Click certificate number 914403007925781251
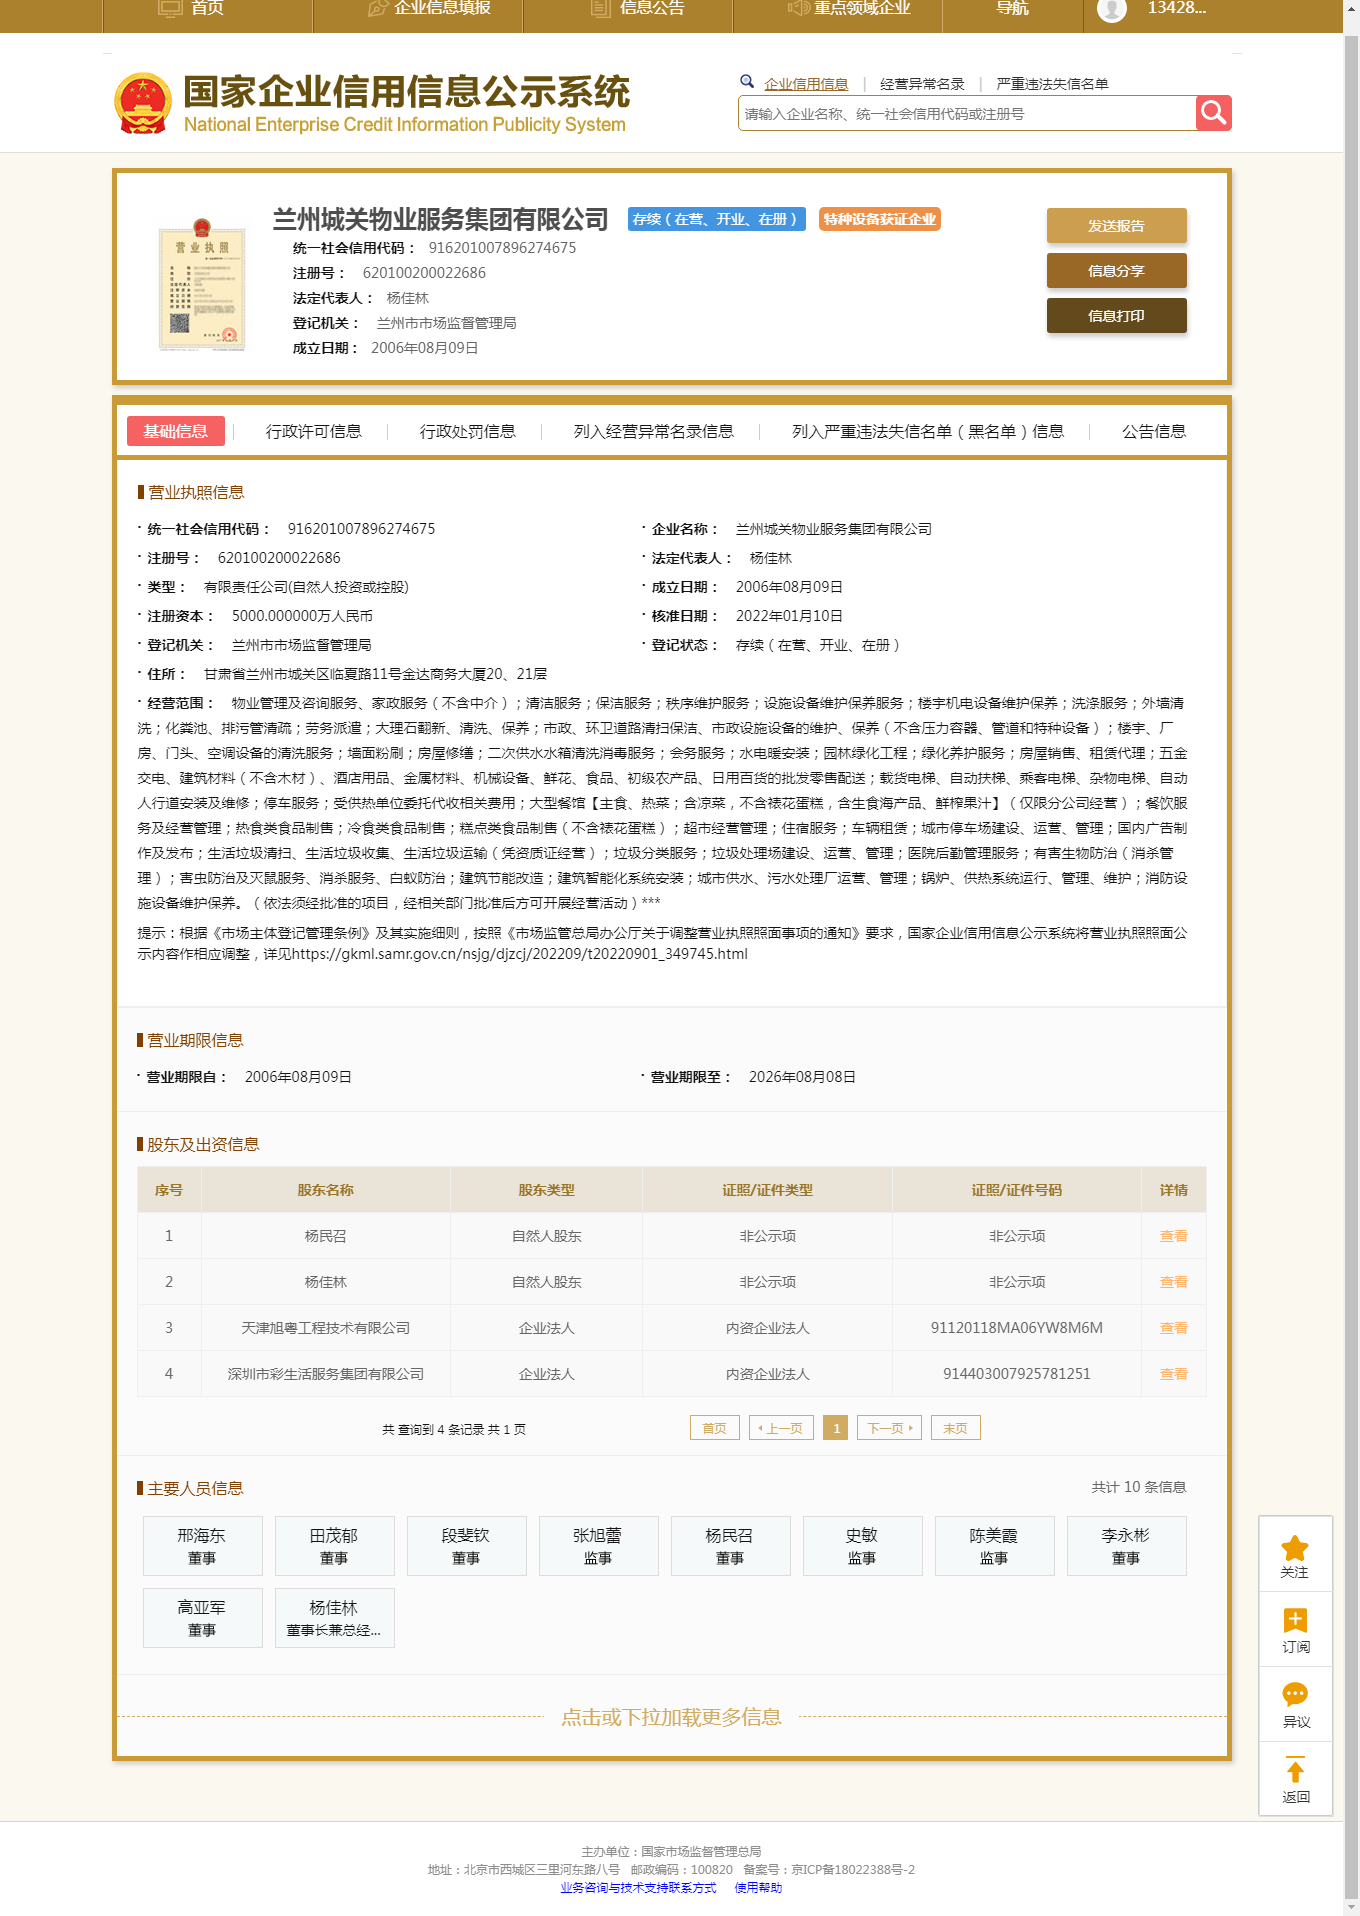Image resolution: width=1360 pixels, height=1916 pixels. point(1017,1374)
